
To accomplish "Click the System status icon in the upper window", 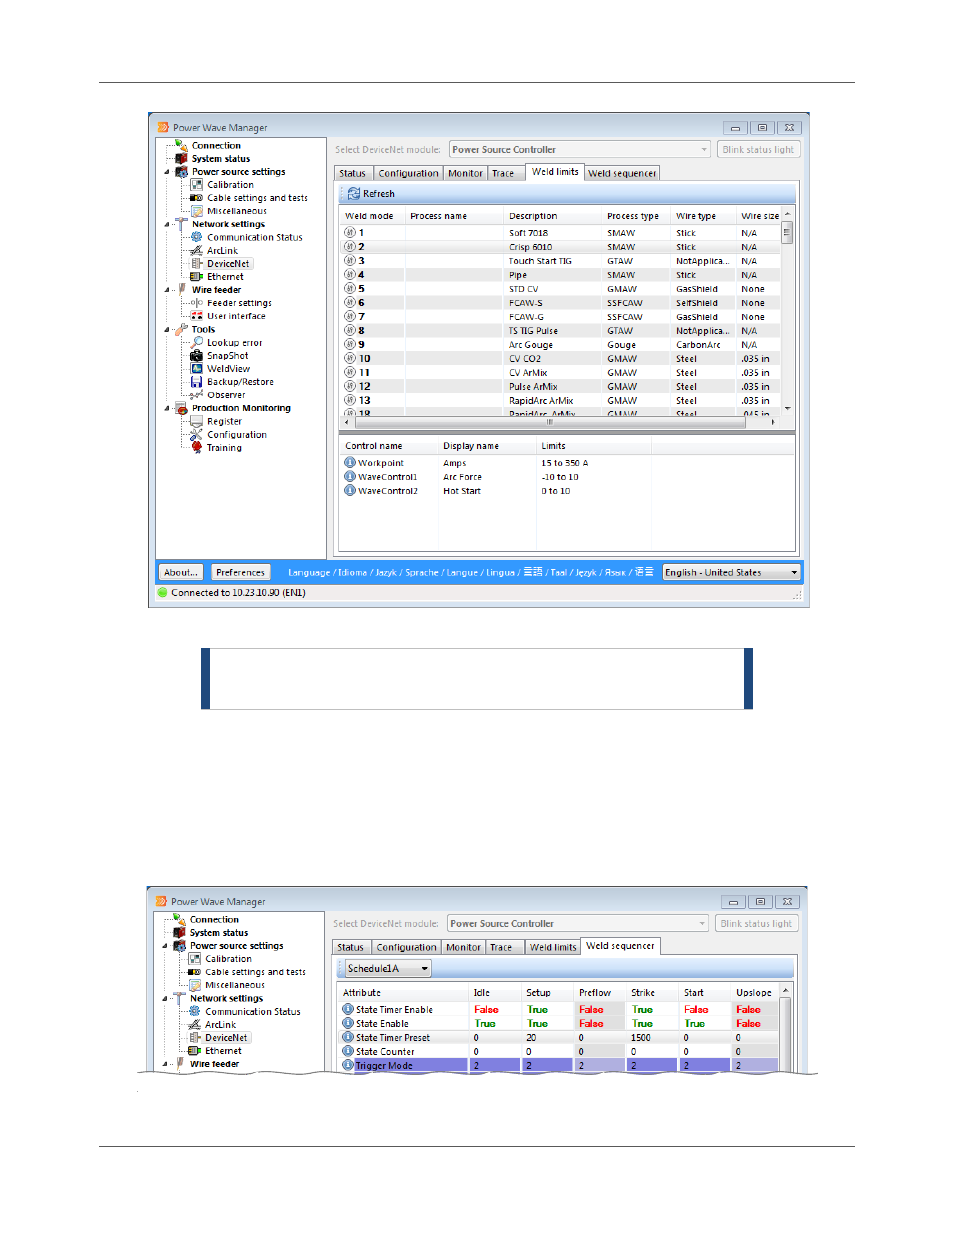I will pyautogui.click(x=181, y=158).
